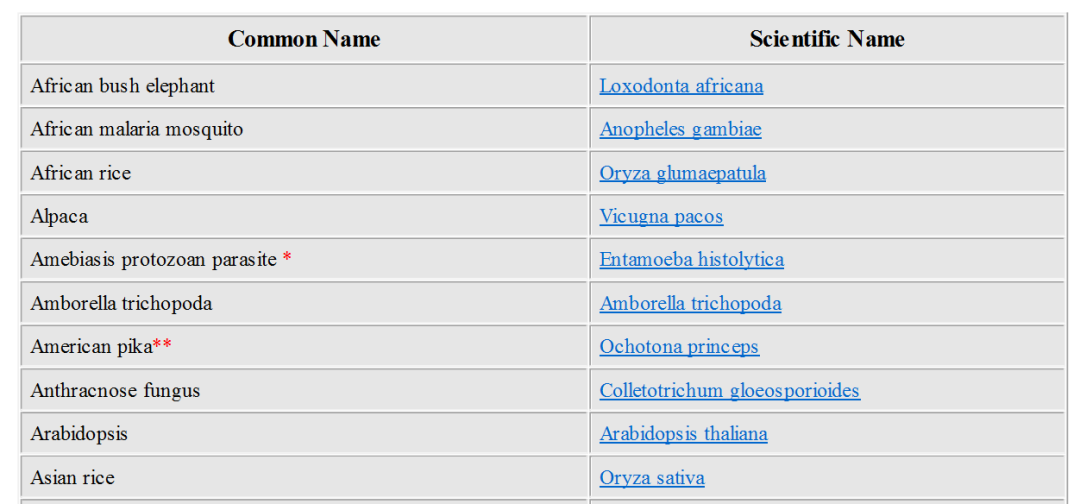Viewport: 1080px width, 504px height.
Task: Open the Oryza sativa link
Action: point(652,478)
